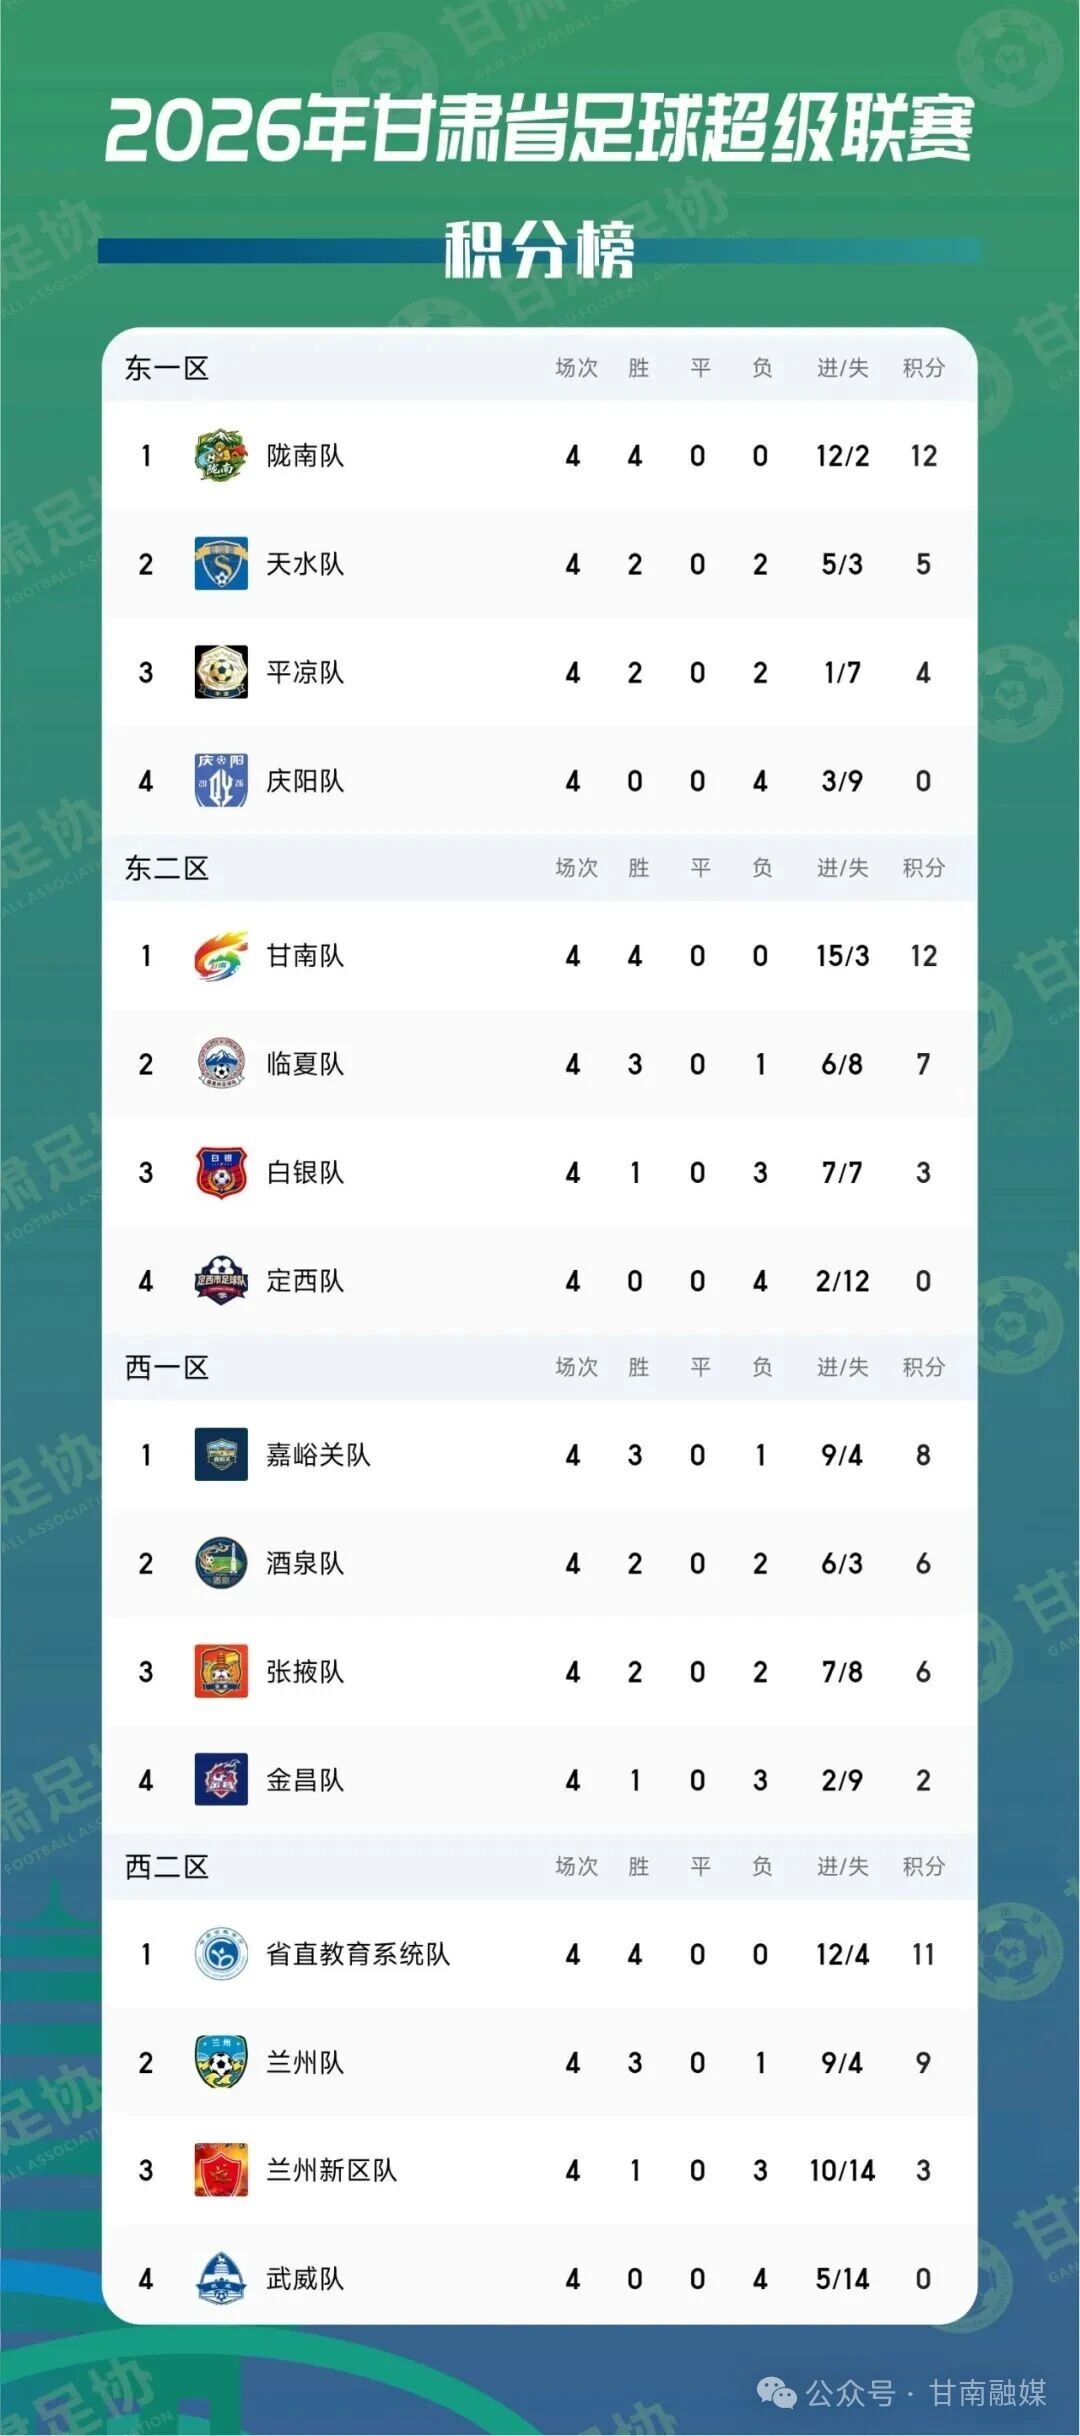Click the 陇南队 team logo
Viewport: 1080px width, 2436px height.
[x=221, y=456]
